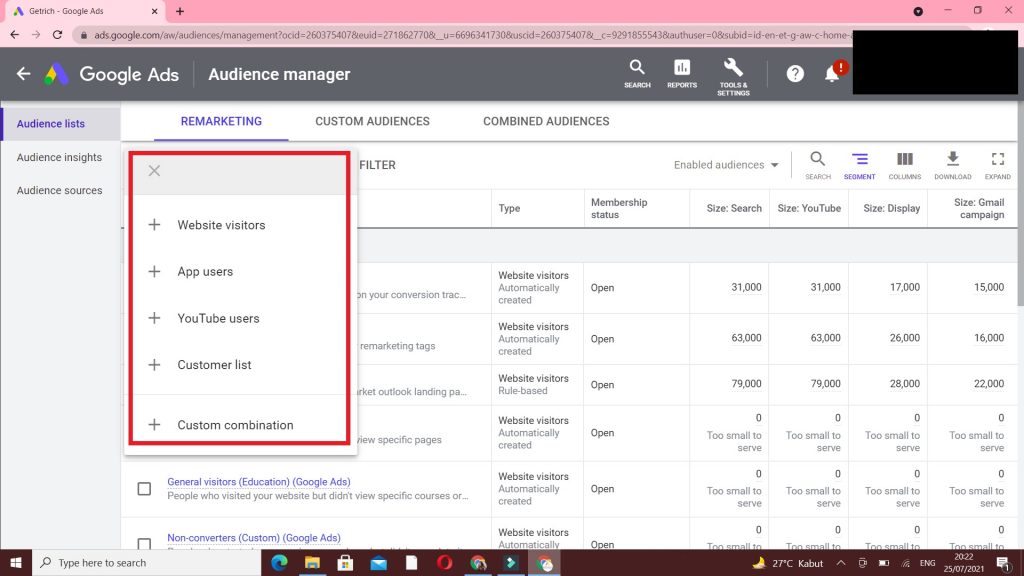Image resolution: width=1024 pixels, height=576 pixels.
Task: Click the Segment icon in table toolbar
Action: coord(859,165)
